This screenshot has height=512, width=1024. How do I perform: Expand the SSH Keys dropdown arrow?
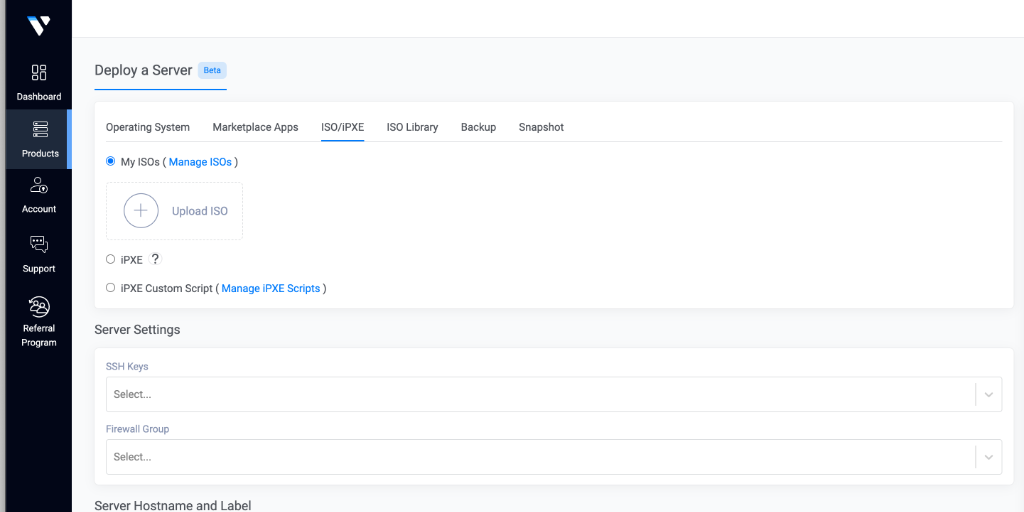[988, 395]
